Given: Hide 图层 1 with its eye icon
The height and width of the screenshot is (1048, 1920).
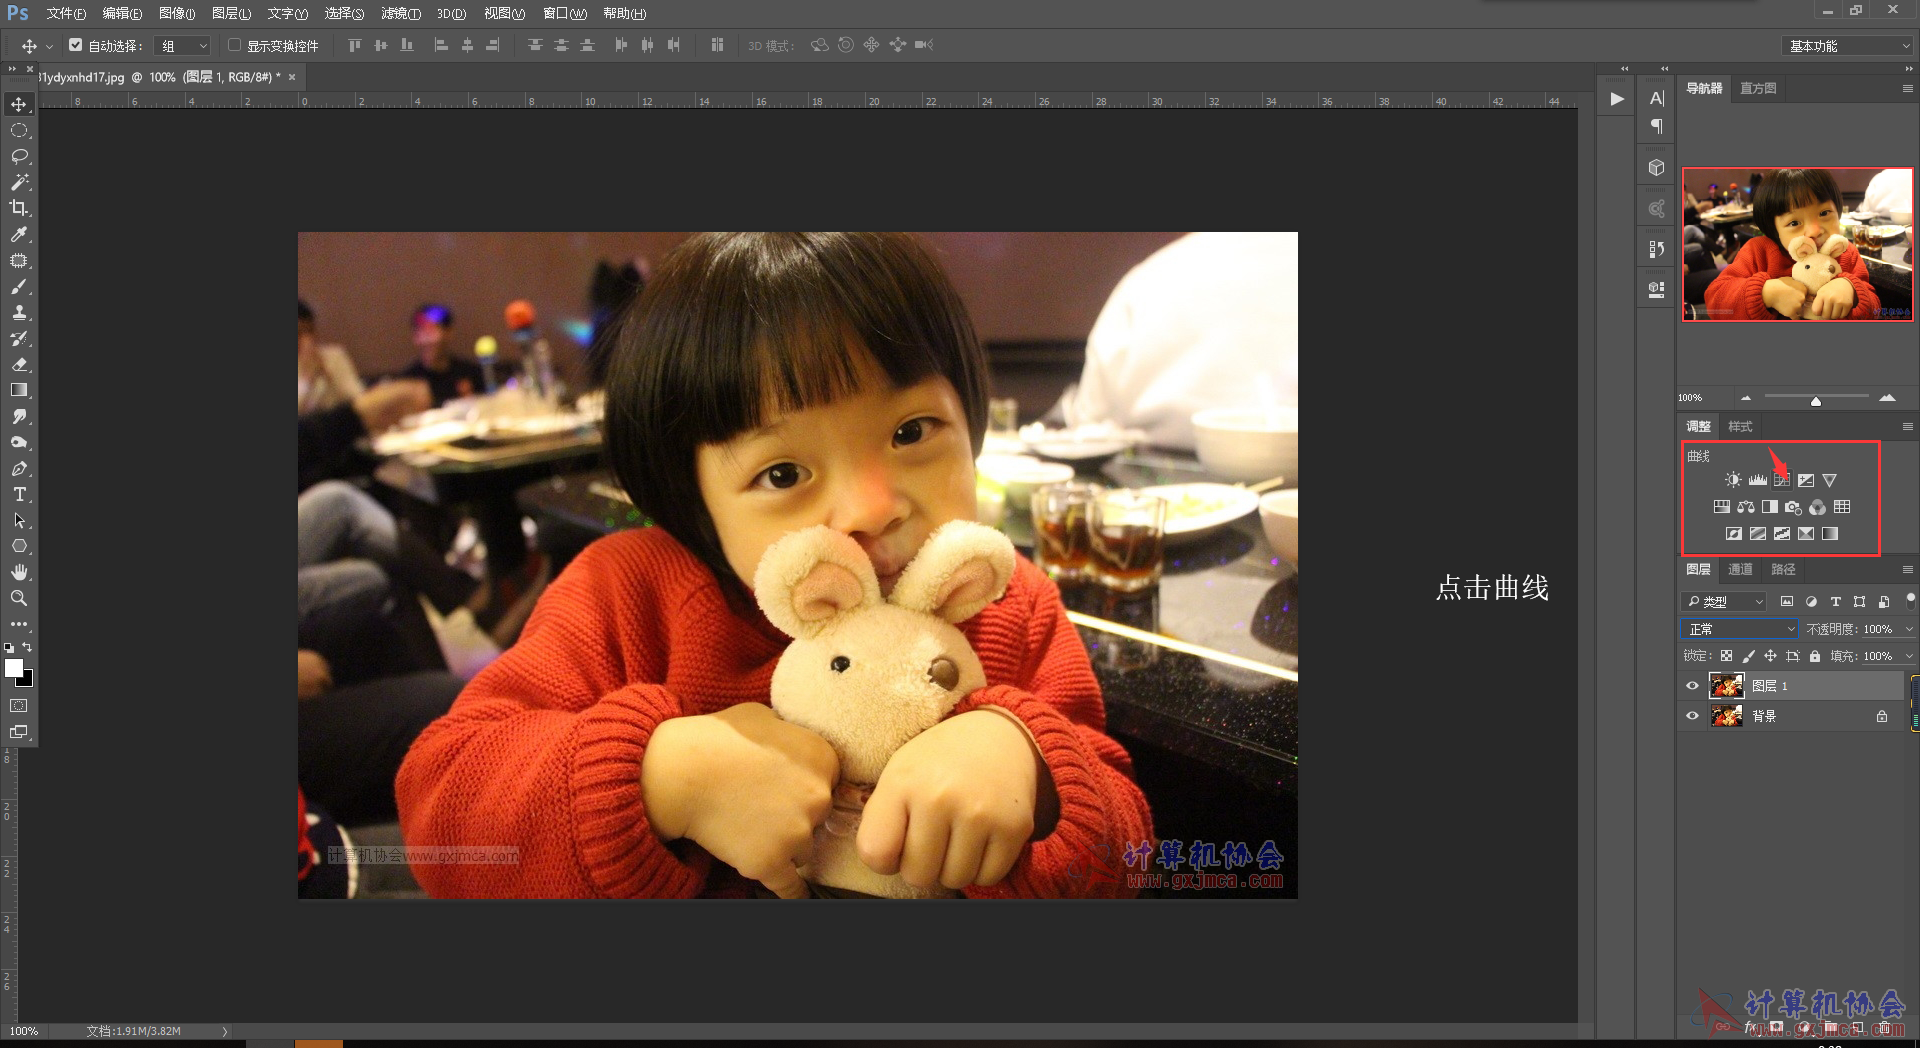Looking at the screenshot, I should (1692, 686).
